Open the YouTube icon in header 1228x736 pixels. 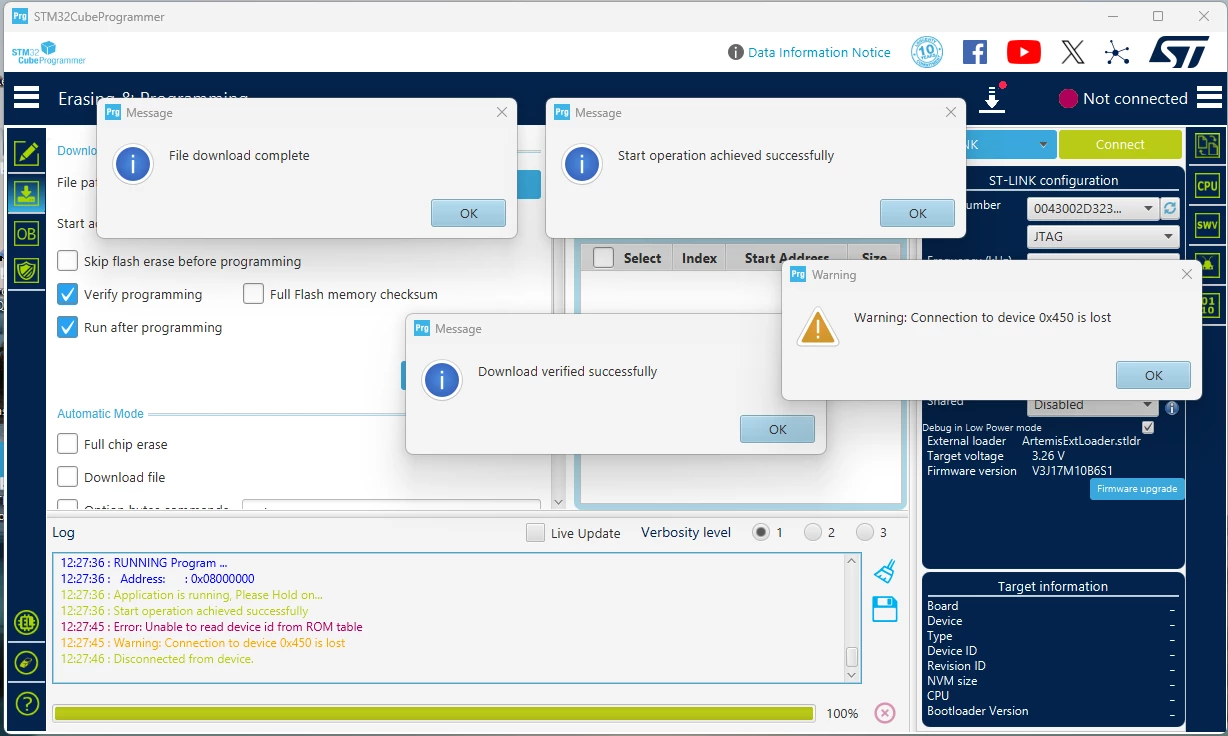[x=1023, y=52]
